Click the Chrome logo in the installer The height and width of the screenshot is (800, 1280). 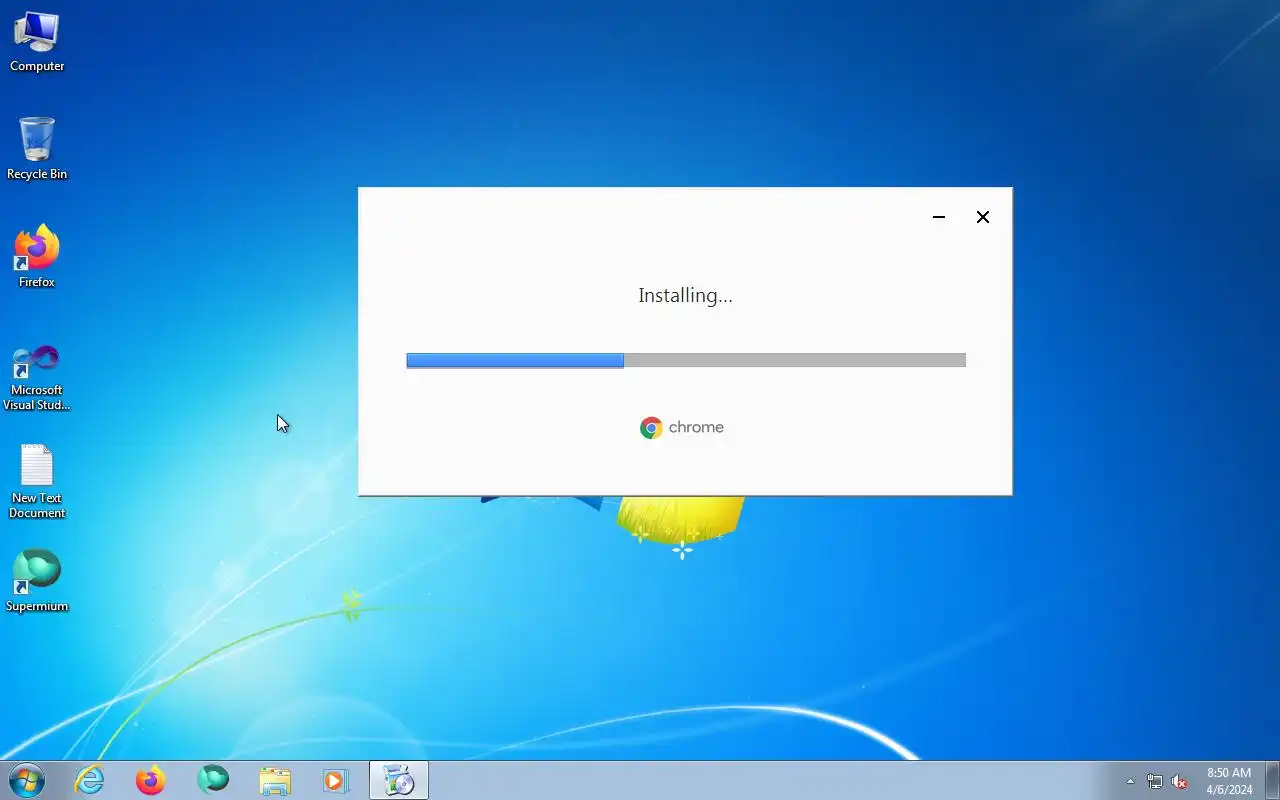682,428
